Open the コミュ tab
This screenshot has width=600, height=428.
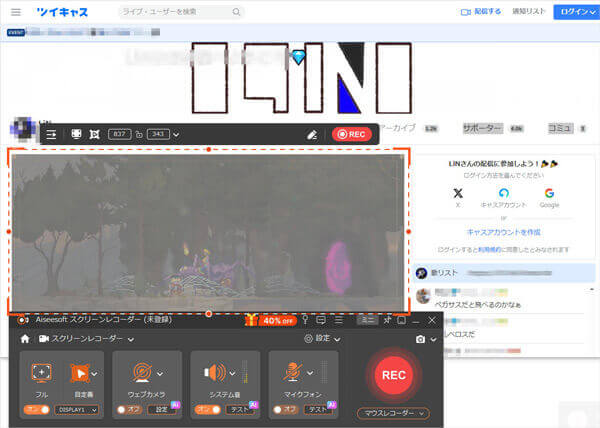point(560,128)
